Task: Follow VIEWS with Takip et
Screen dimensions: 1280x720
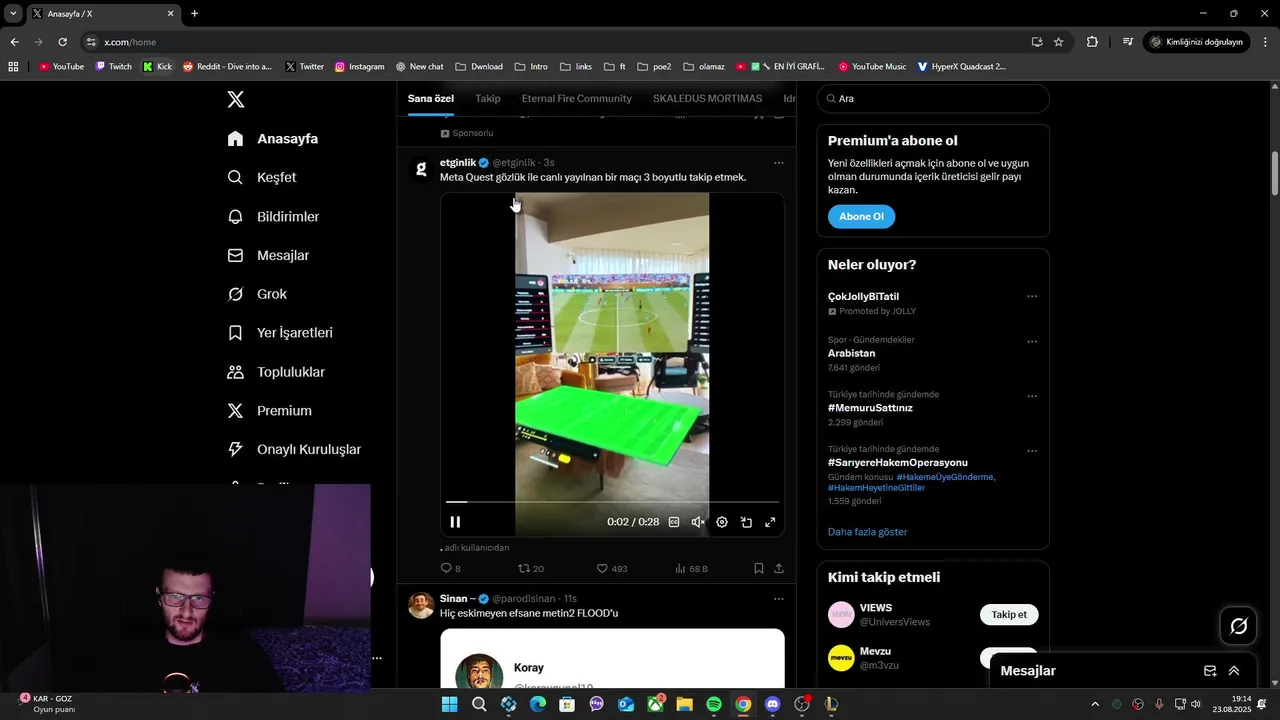Action: [1009, 615]
